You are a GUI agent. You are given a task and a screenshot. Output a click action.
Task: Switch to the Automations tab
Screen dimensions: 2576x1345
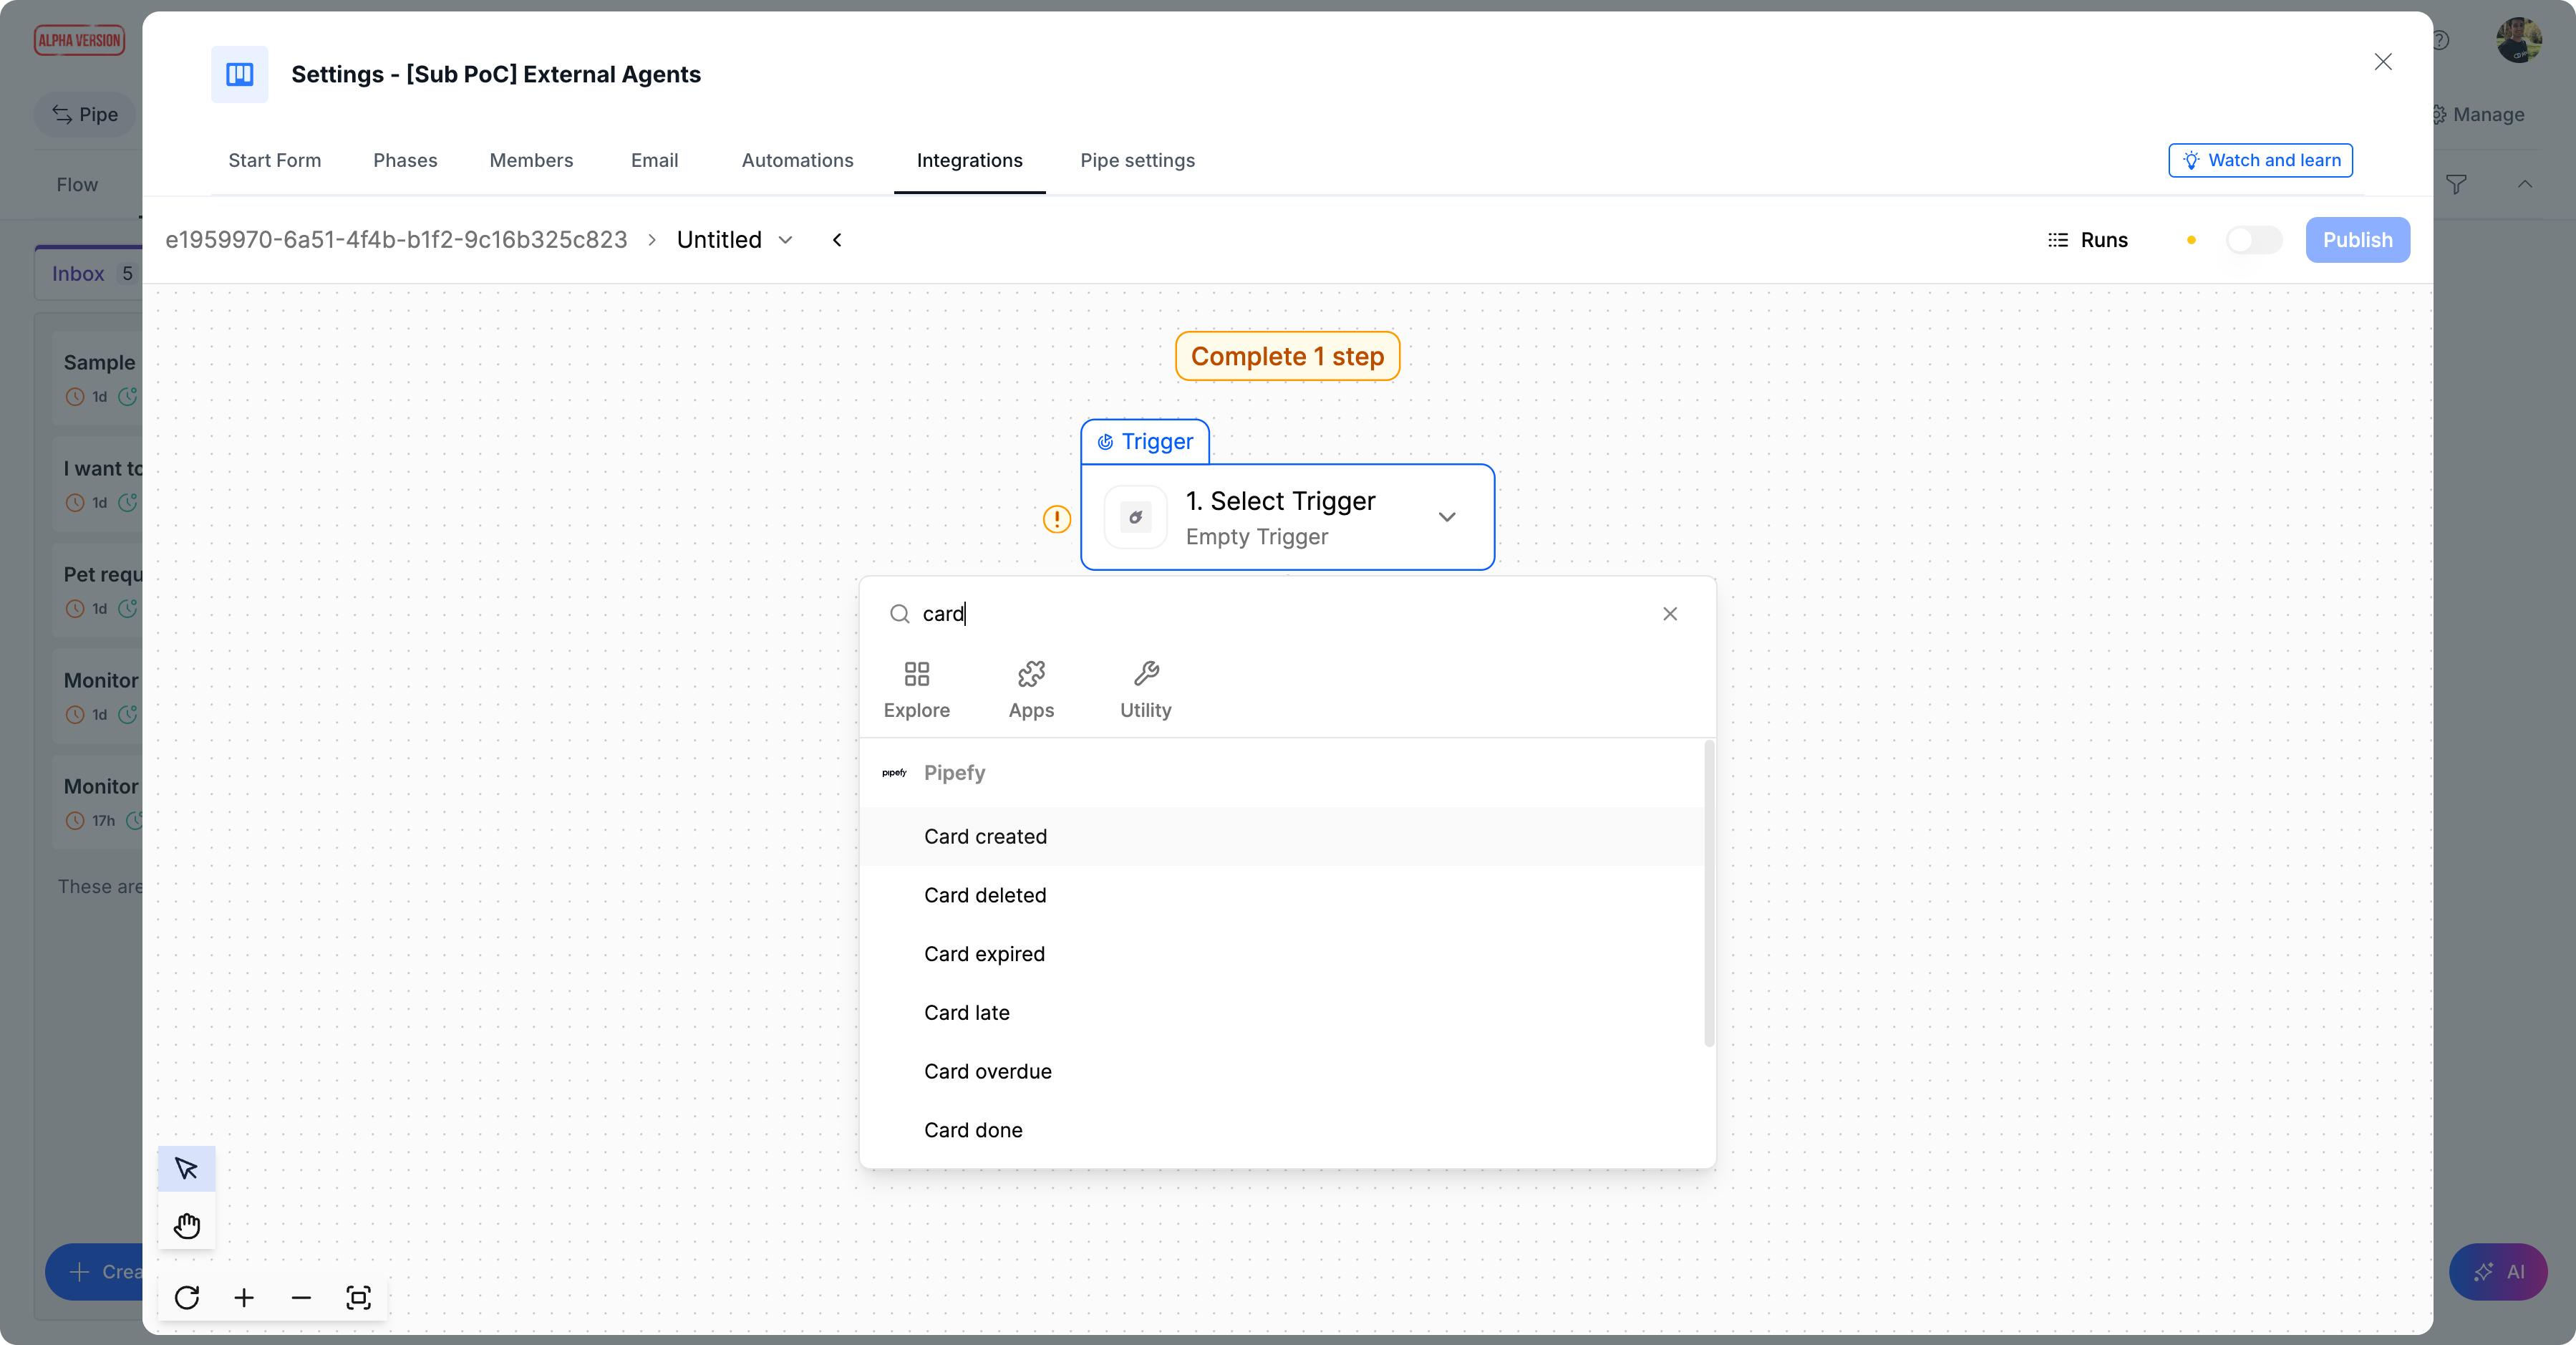click(x=797, y=160)
